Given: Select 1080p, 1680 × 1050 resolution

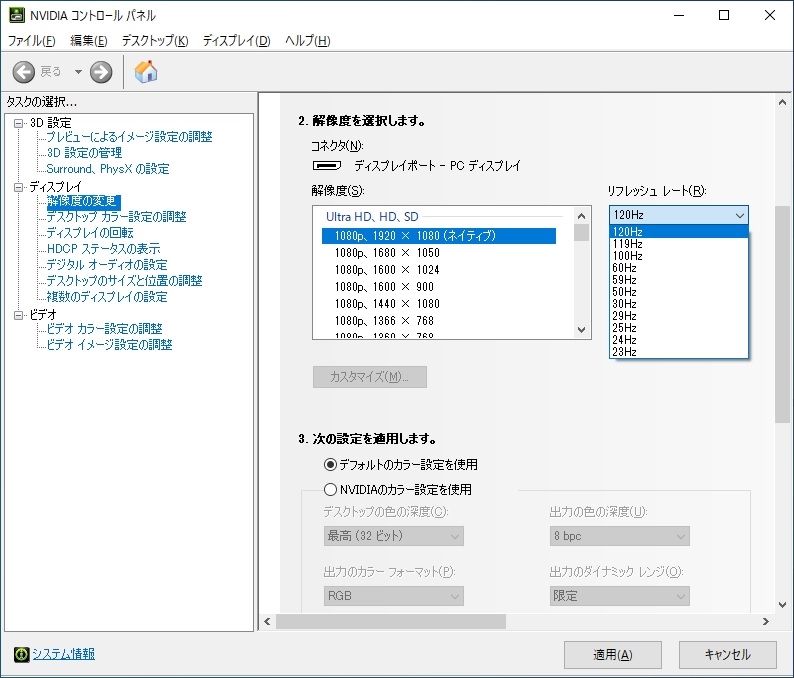Looking at the screenshot, I should (x=439, y=253).
